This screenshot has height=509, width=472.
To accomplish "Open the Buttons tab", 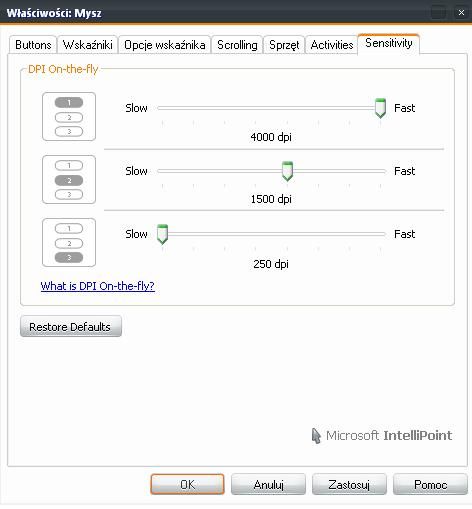I will (x=33, y=45).
